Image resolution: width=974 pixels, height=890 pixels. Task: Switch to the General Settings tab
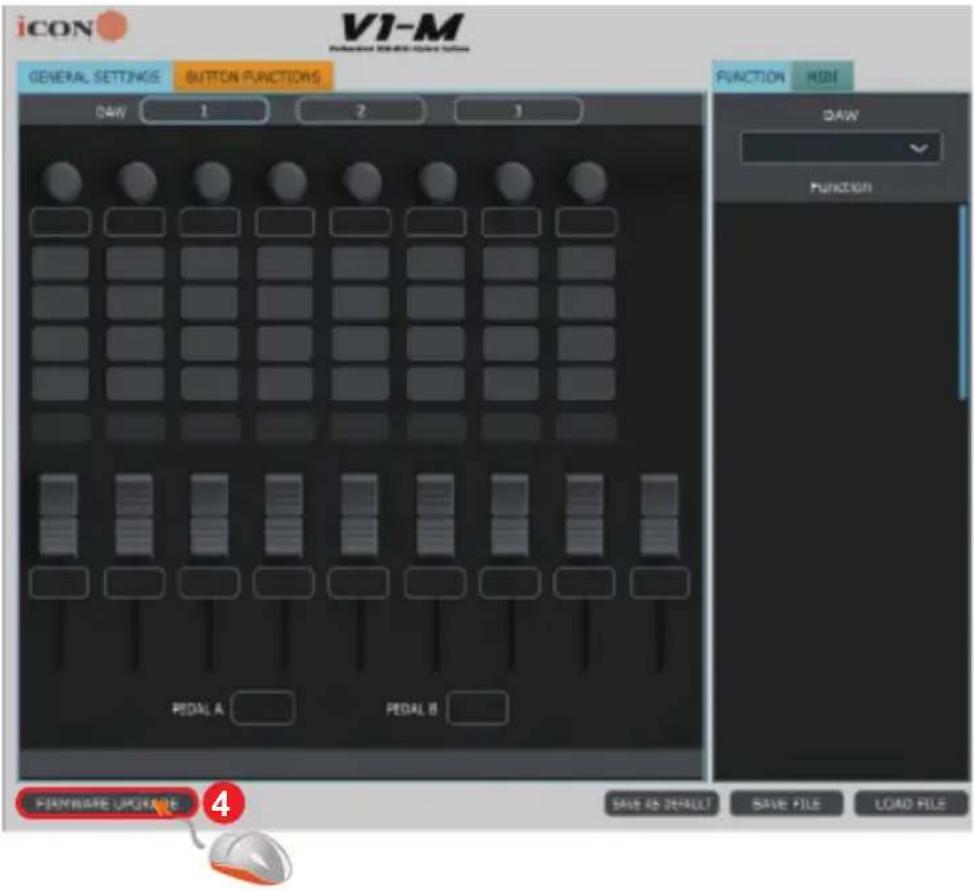click(x=94, y=77)
